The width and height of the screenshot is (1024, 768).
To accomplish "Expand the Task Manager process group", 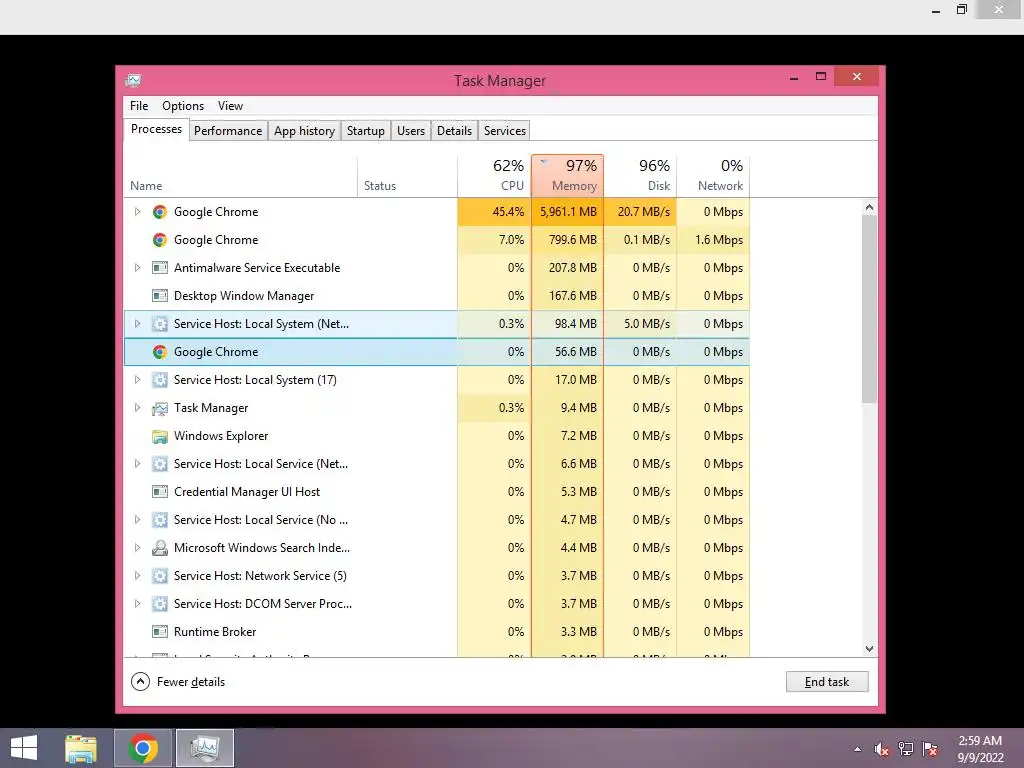I will click(x=137, y=408).
